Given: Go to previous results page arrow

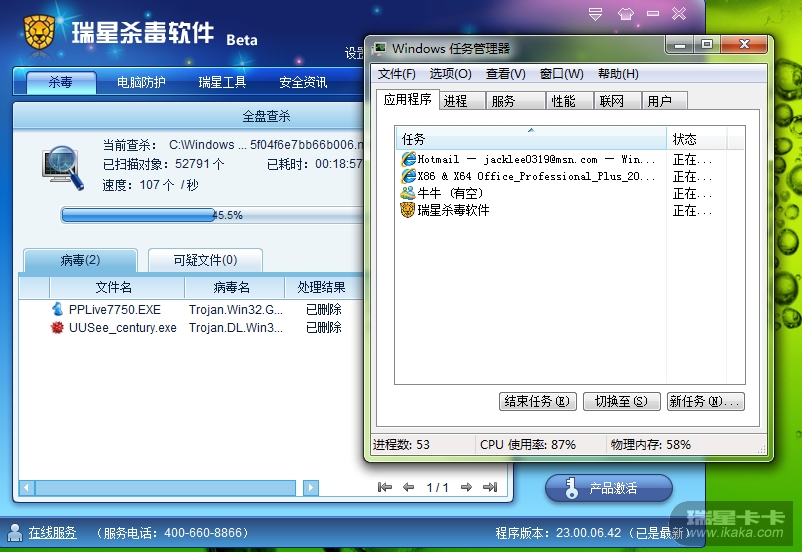Looking at the screenshot, I should tap(408, 487).
